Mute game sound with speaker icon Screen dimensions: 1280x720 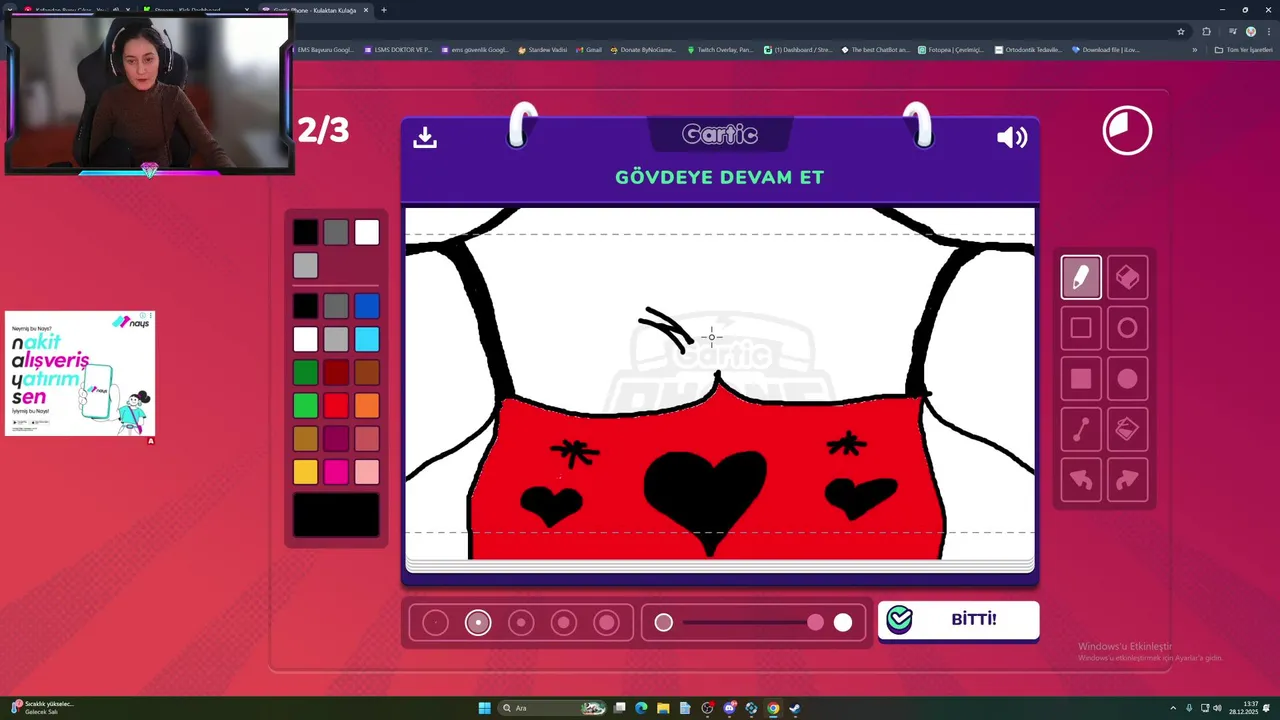[1012, 138]
